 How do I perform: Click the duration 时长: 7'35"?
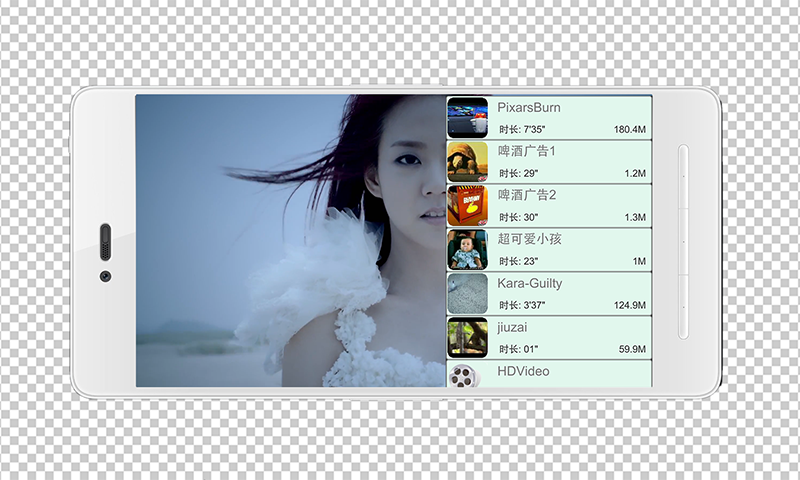click(x=521, y=130)
